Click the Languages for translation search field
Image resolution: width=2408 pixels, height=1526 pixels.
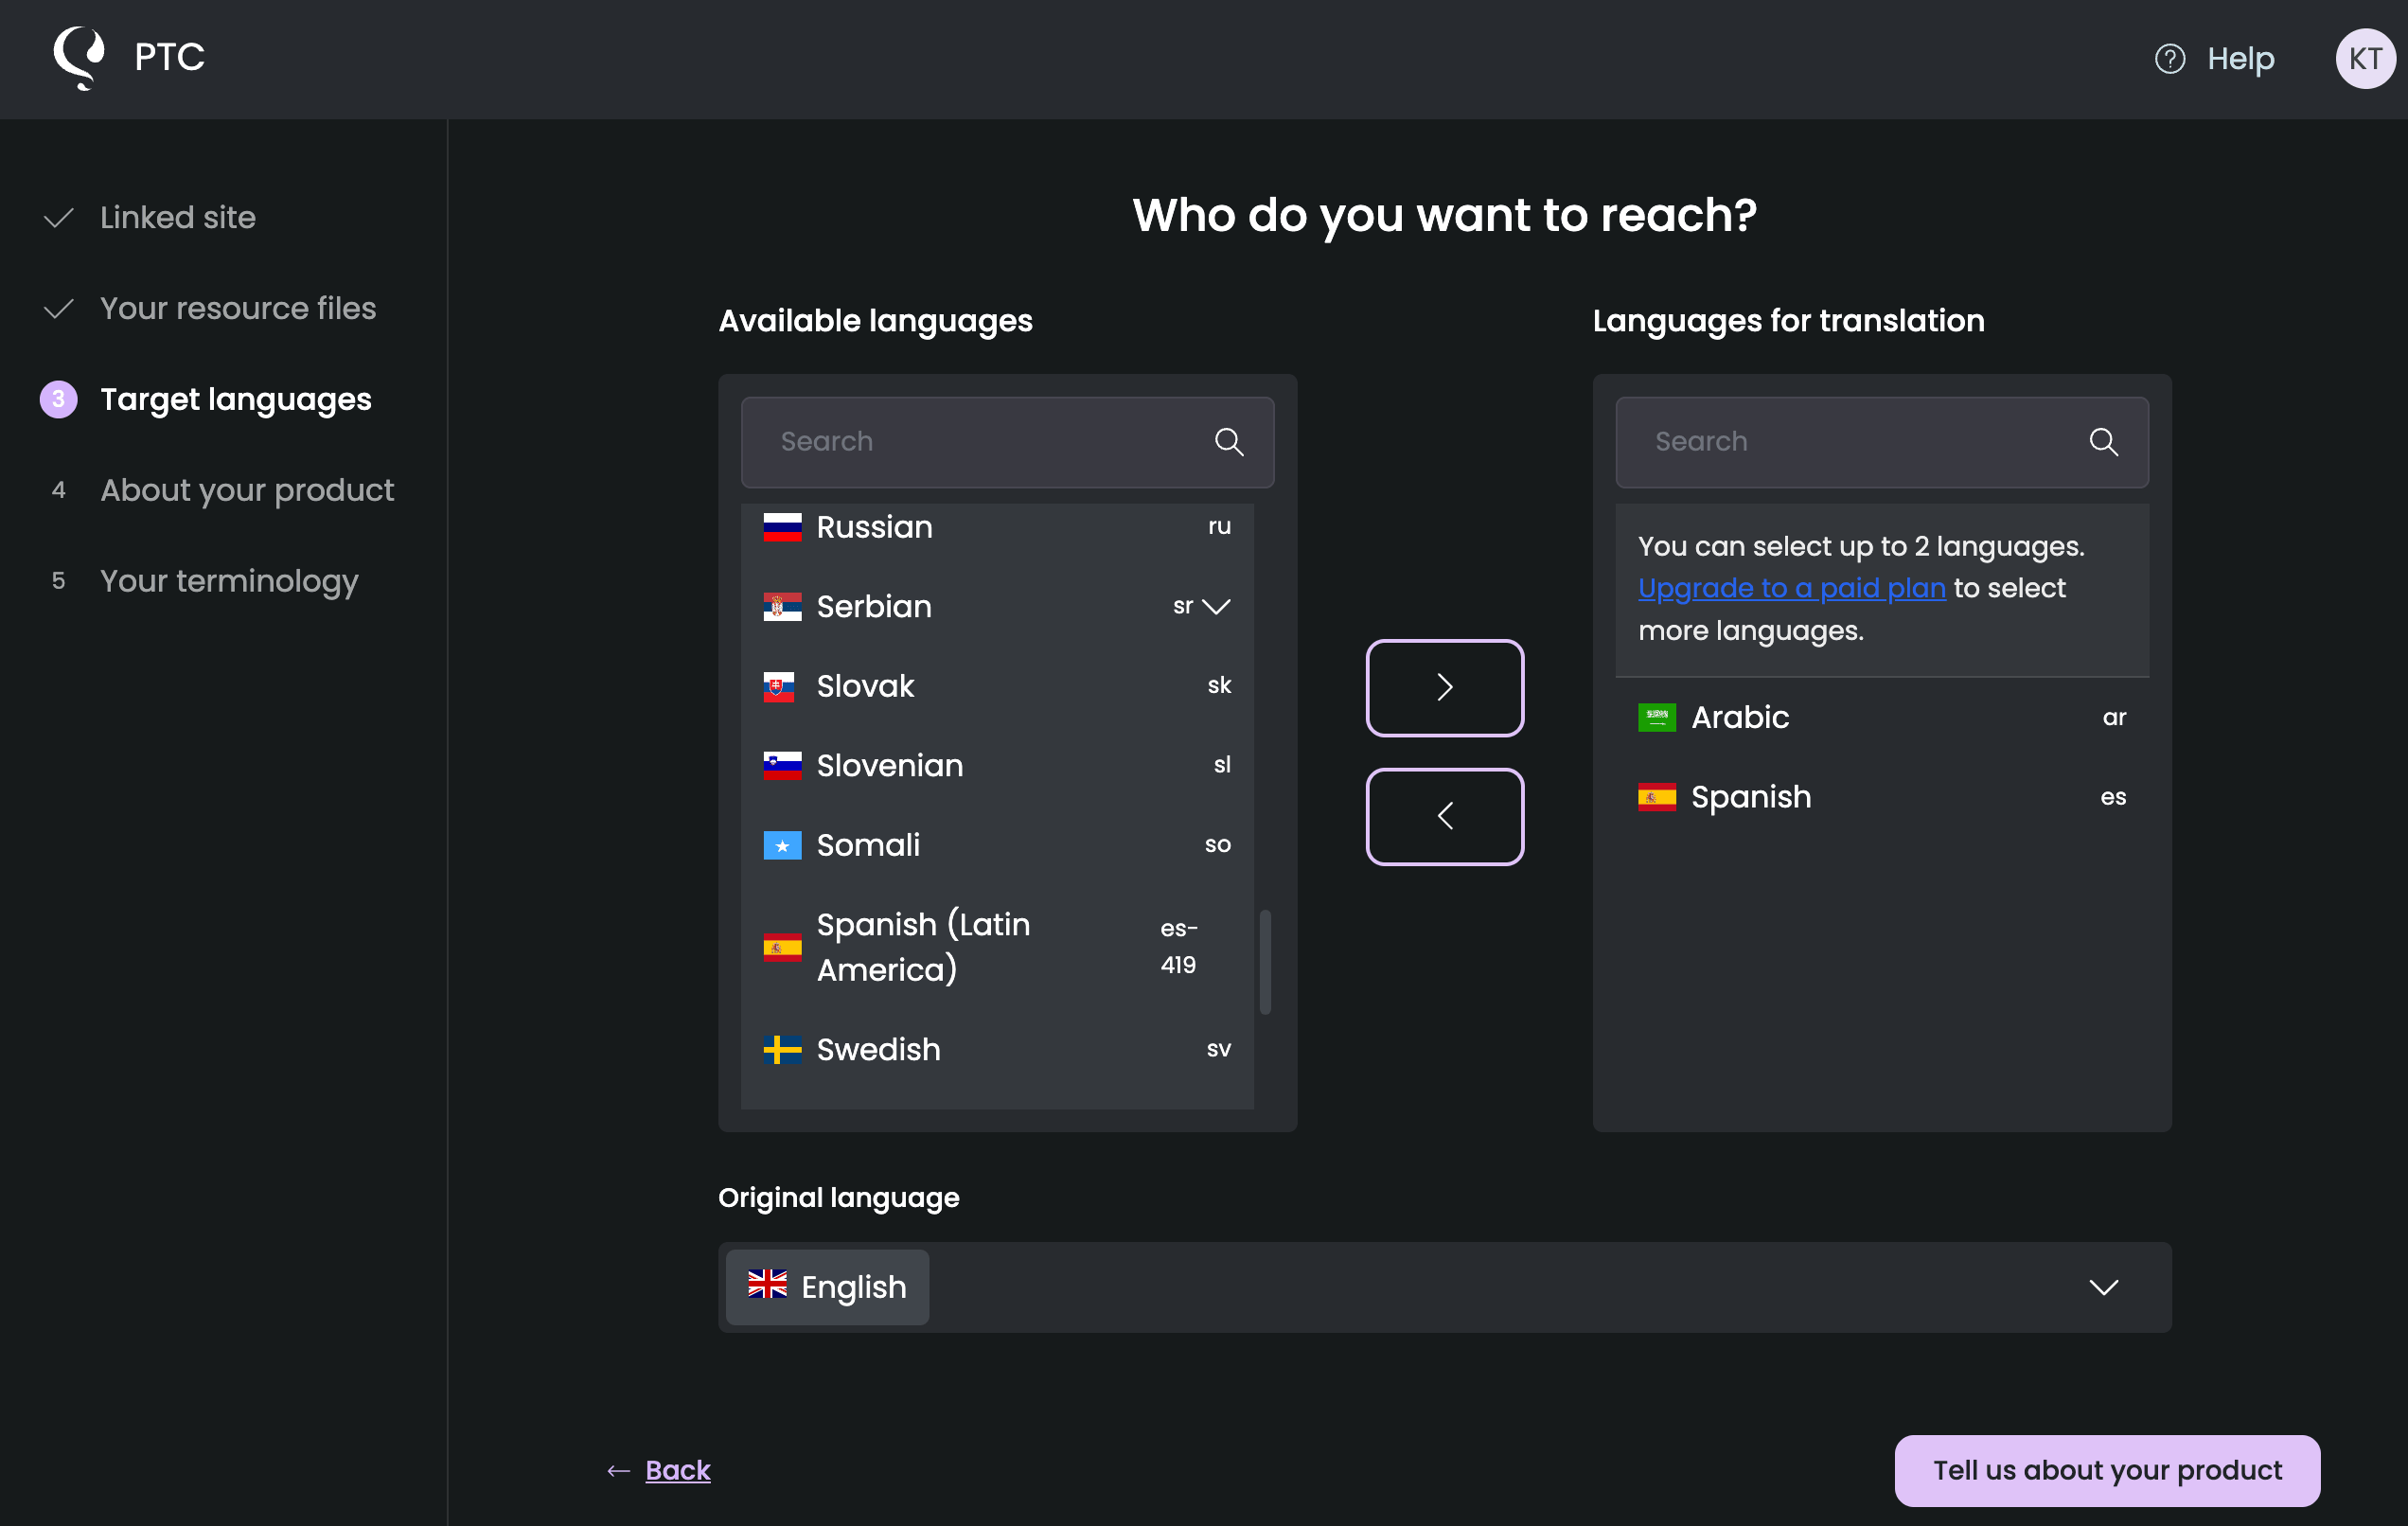1881,442
